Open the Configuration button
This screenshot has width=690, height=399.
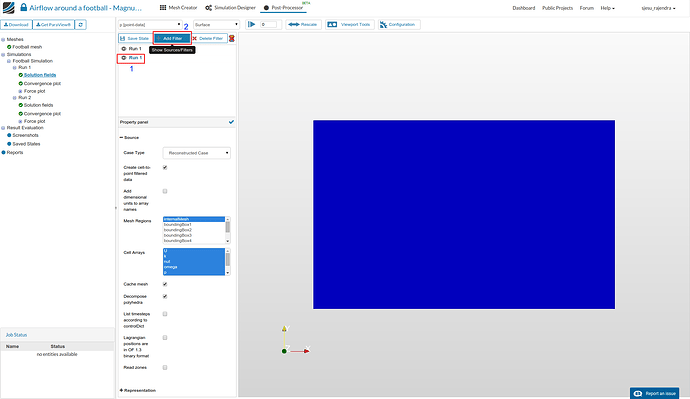click(x=399, y=25)
